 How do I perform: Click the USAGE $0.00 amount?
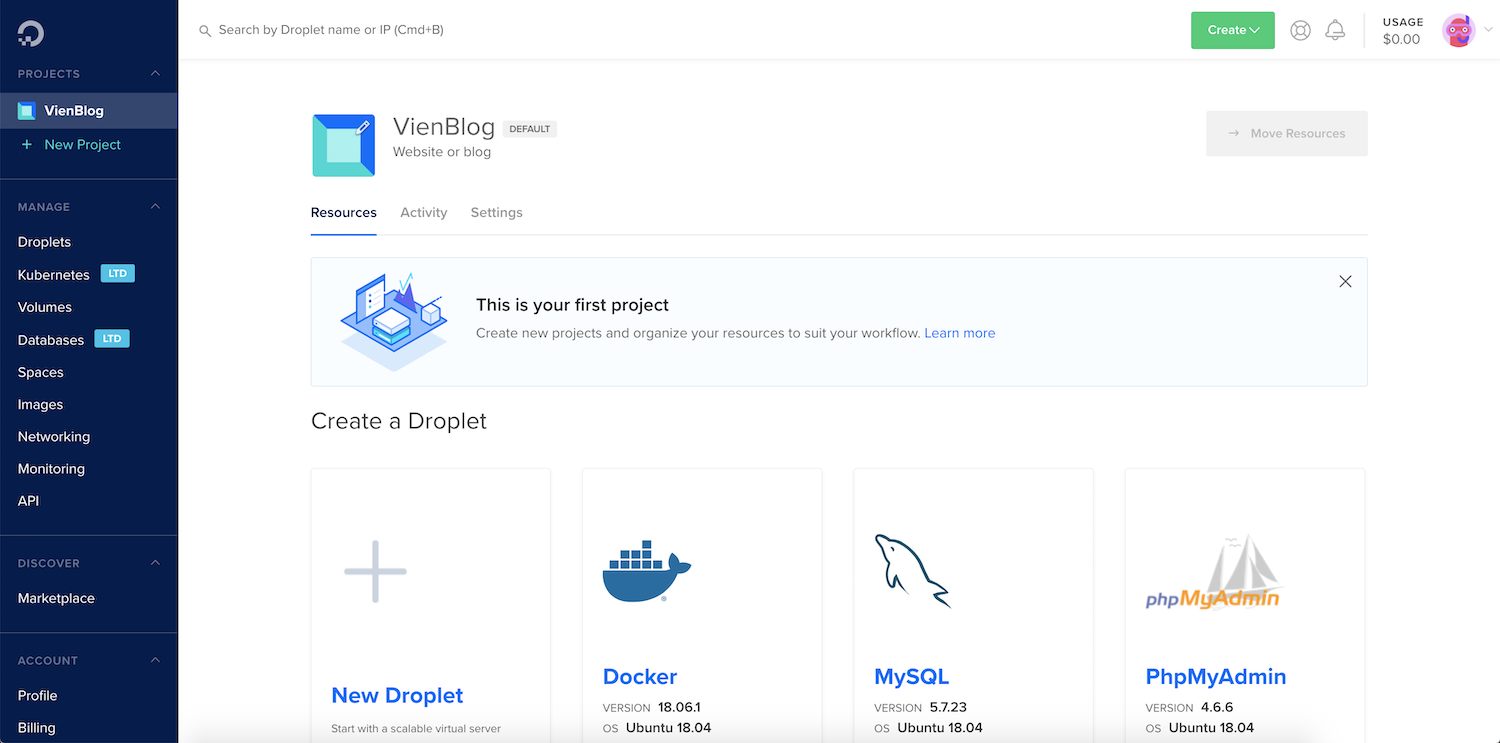(1401, 40)
